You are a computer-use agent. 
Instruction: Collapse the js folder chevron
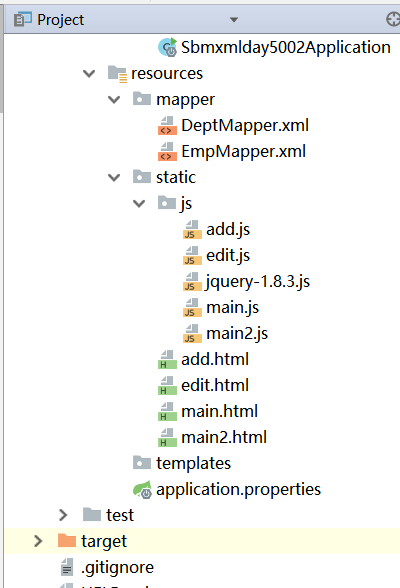point(139,203)
